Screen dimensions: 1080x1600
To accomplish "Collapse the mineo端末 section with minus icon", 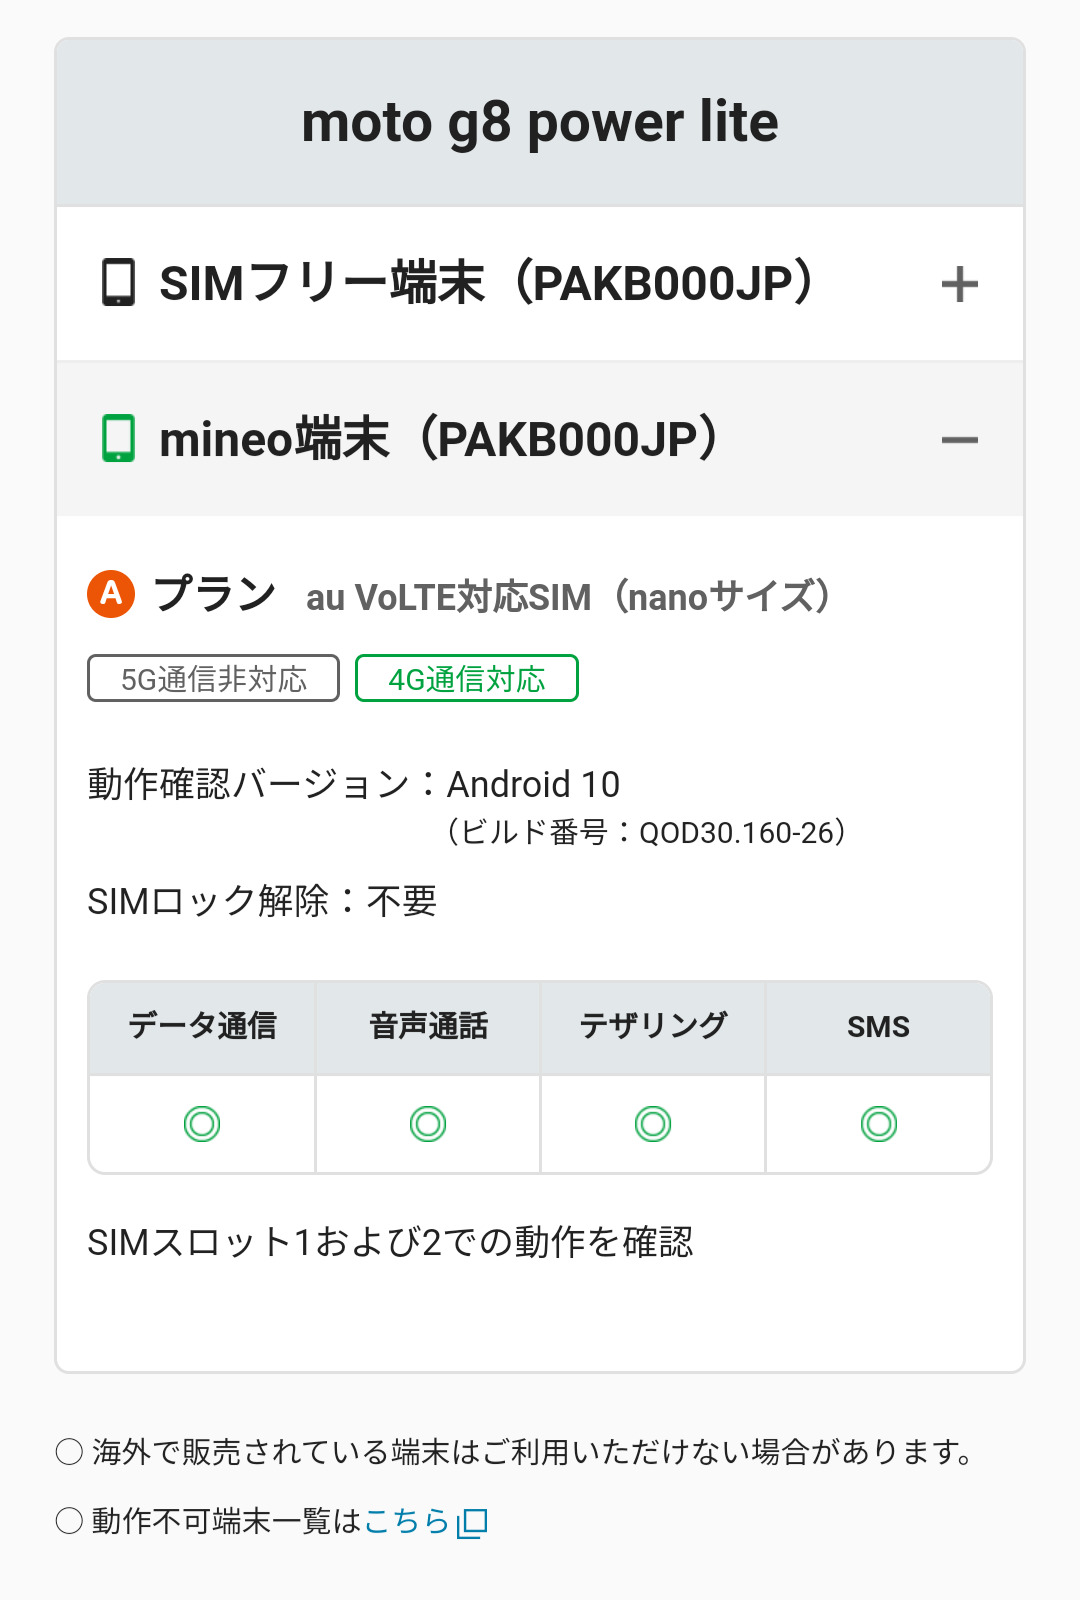I will pyautogui.click(x=959, y=440).
